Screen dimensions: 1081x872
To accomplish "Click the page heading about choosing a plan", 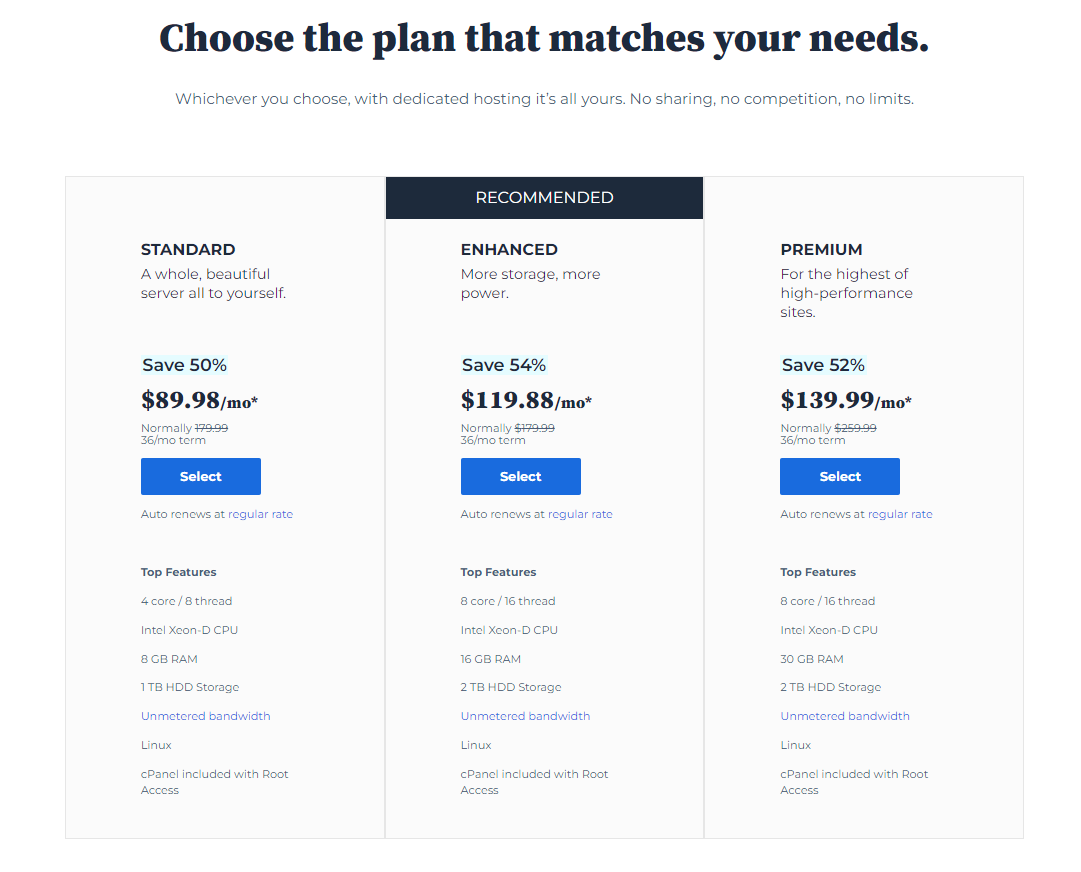I will click(x=544, y=39).
